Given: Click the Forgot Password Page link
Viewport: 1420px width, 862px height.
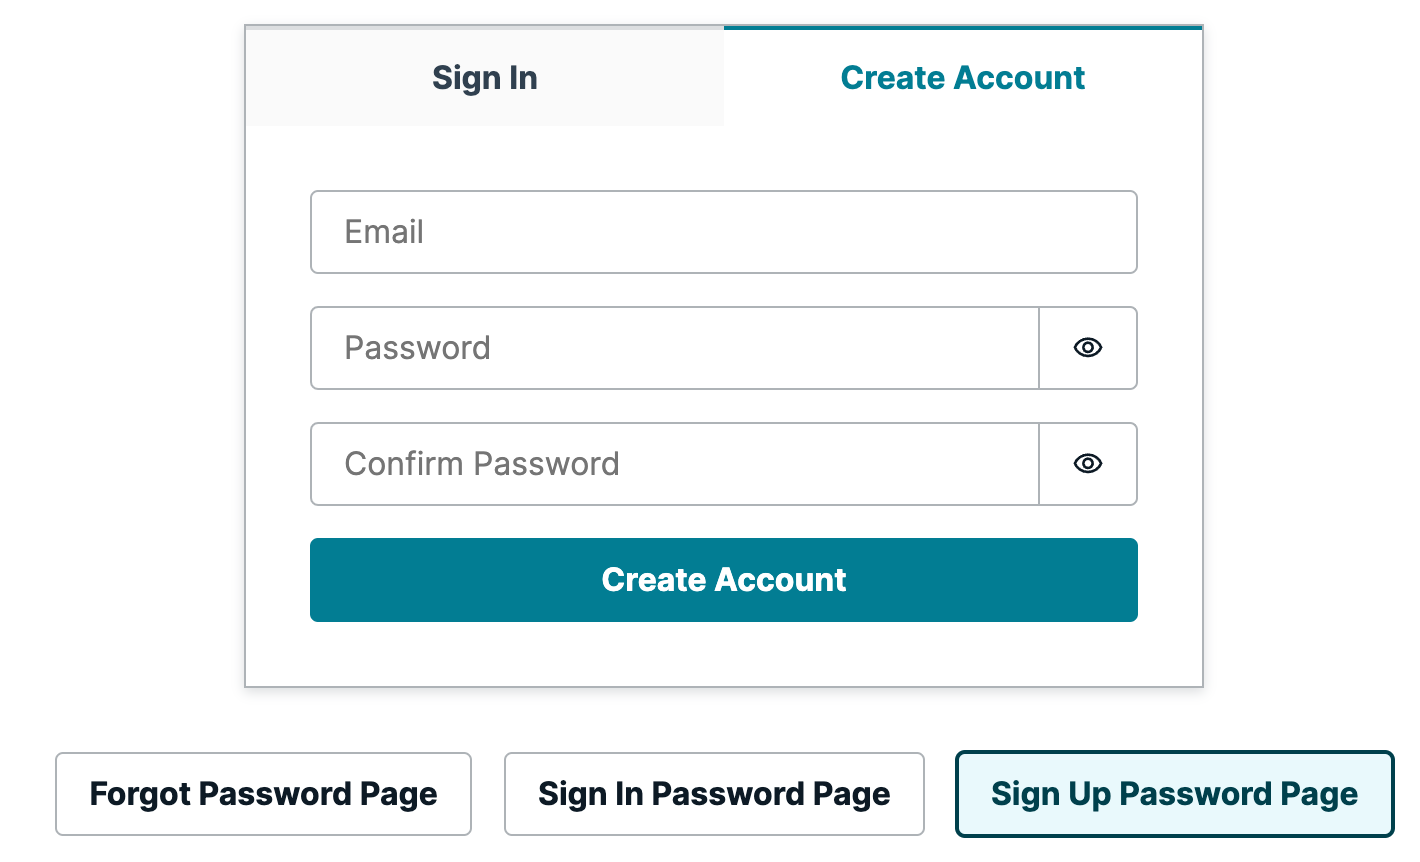Looking at the screenshot, I should [263, 794].
